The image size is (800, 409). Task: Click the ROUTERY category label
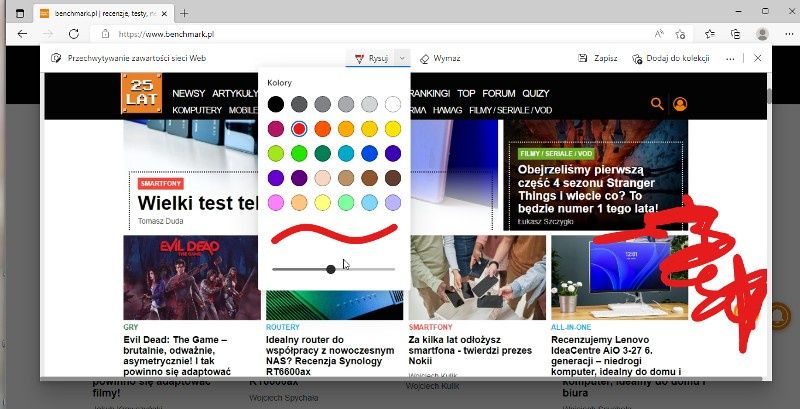click(x=283, y=327)
